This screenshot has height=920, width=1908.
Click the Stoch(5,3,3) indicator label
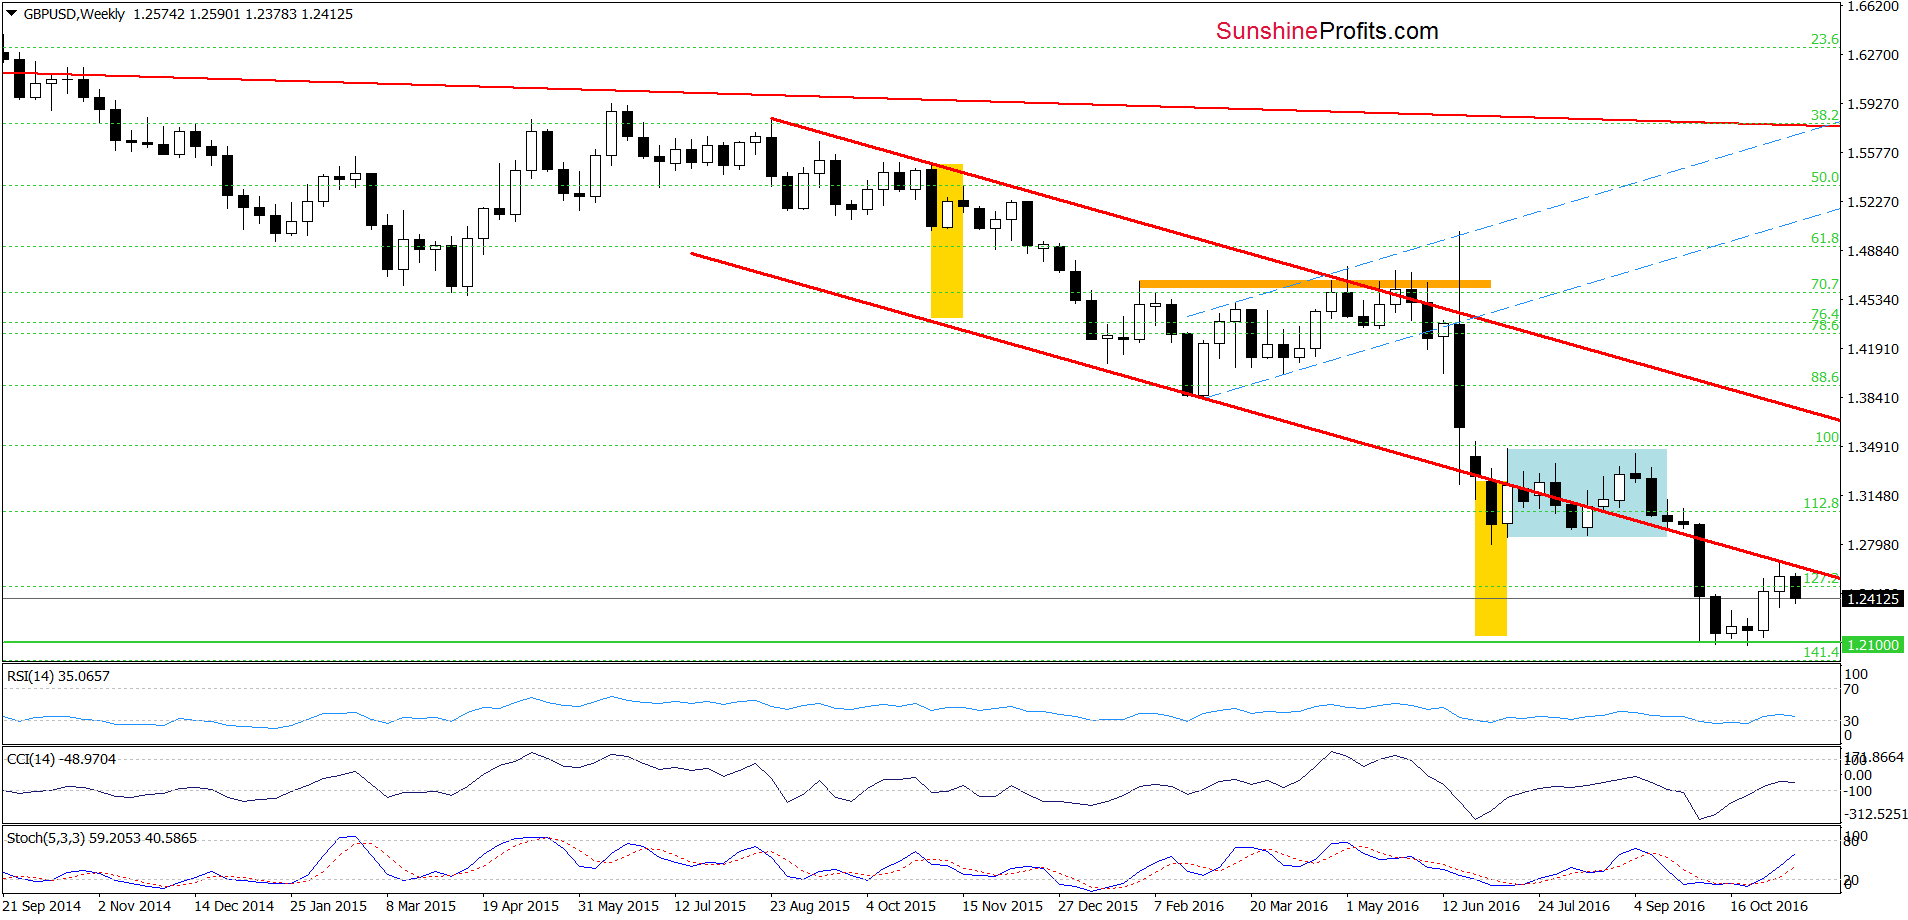tap(102, 838)
